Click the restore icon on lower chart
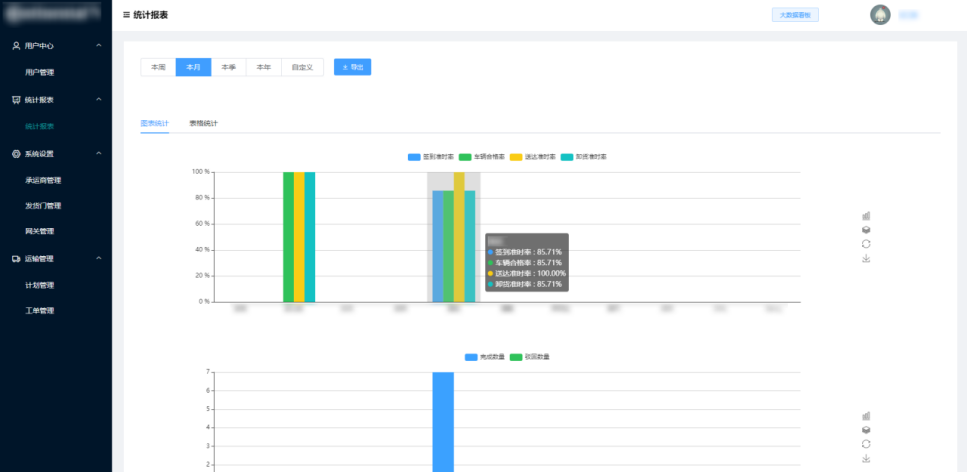The width and height of the screenshot is (968, 473). (x=866, y=444)
